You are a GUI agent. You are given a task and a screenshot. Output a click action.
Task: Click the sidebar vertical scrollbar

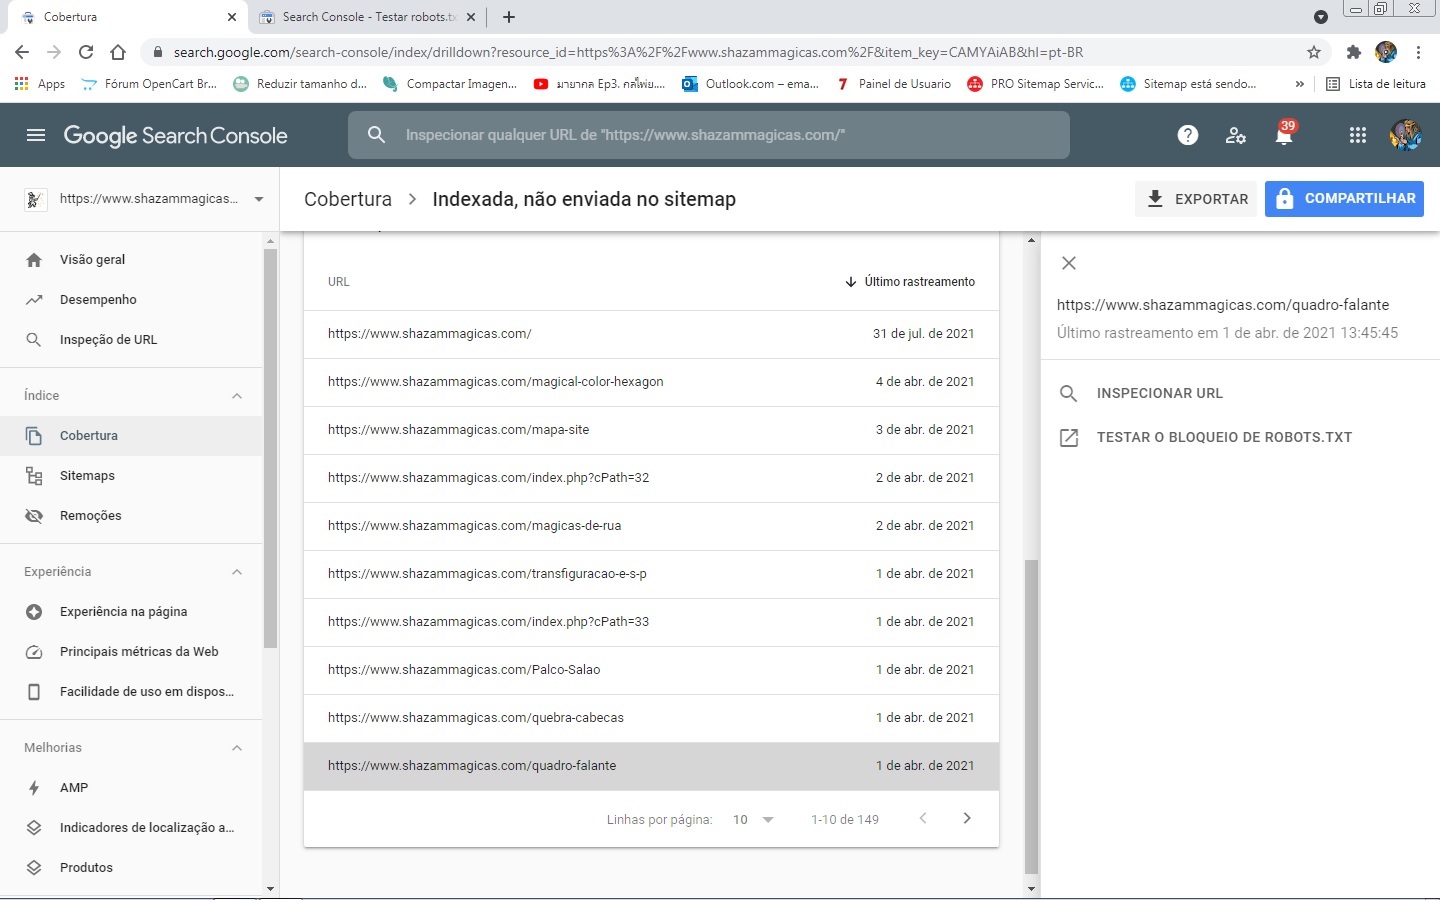pyautogui.click(x=270, y=450)
